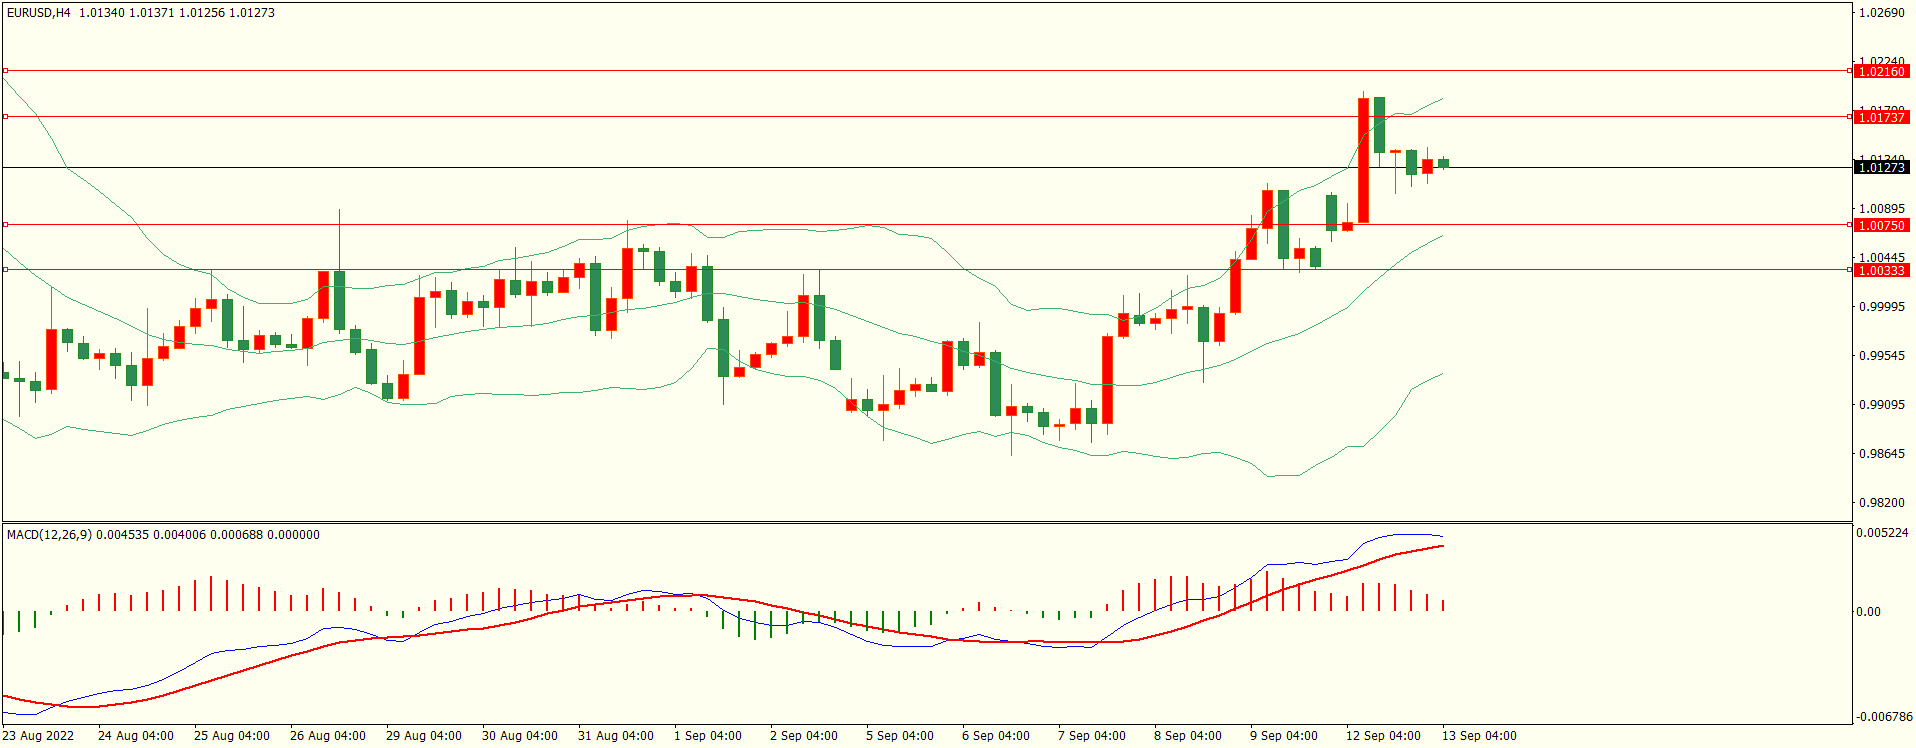
Task: Click the 23 Aug 2022 date label
Action: (38, 736)
